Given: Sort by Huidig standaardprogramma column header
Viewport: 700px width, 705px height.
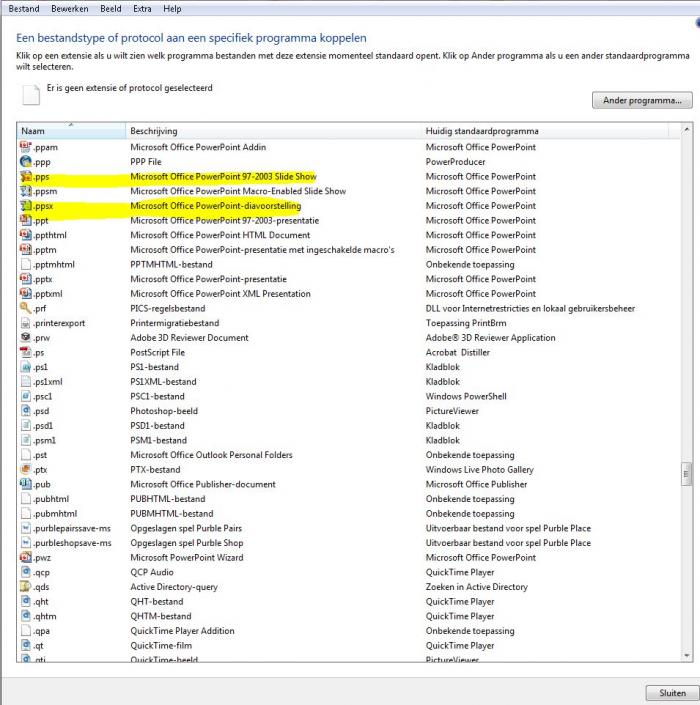Looking at the screenshot, I should [x=544, y=131].
